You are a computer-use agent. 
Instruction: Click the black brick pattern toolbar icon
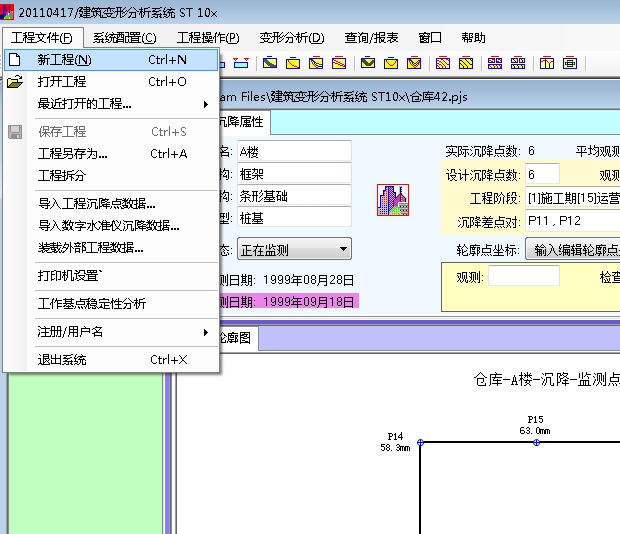[518, 63]
